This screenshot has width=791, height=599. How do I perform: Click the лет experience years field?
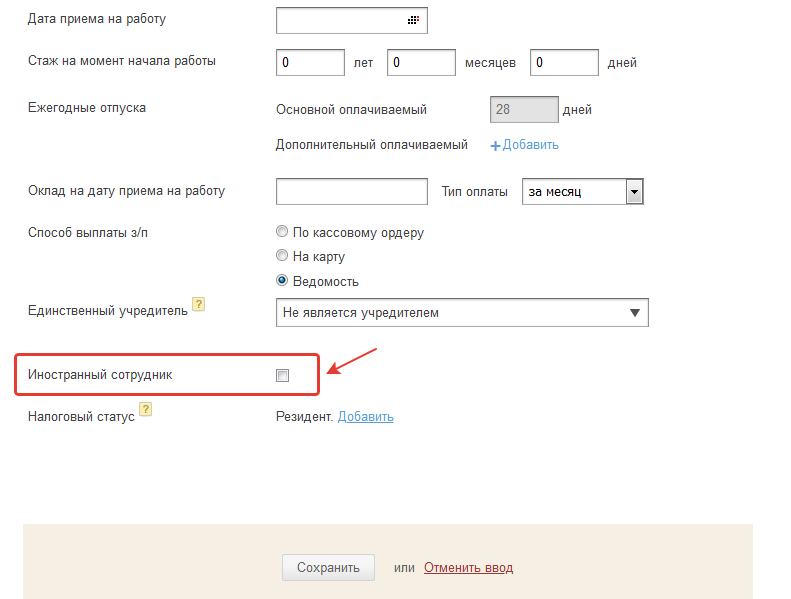tap(310, 62)
